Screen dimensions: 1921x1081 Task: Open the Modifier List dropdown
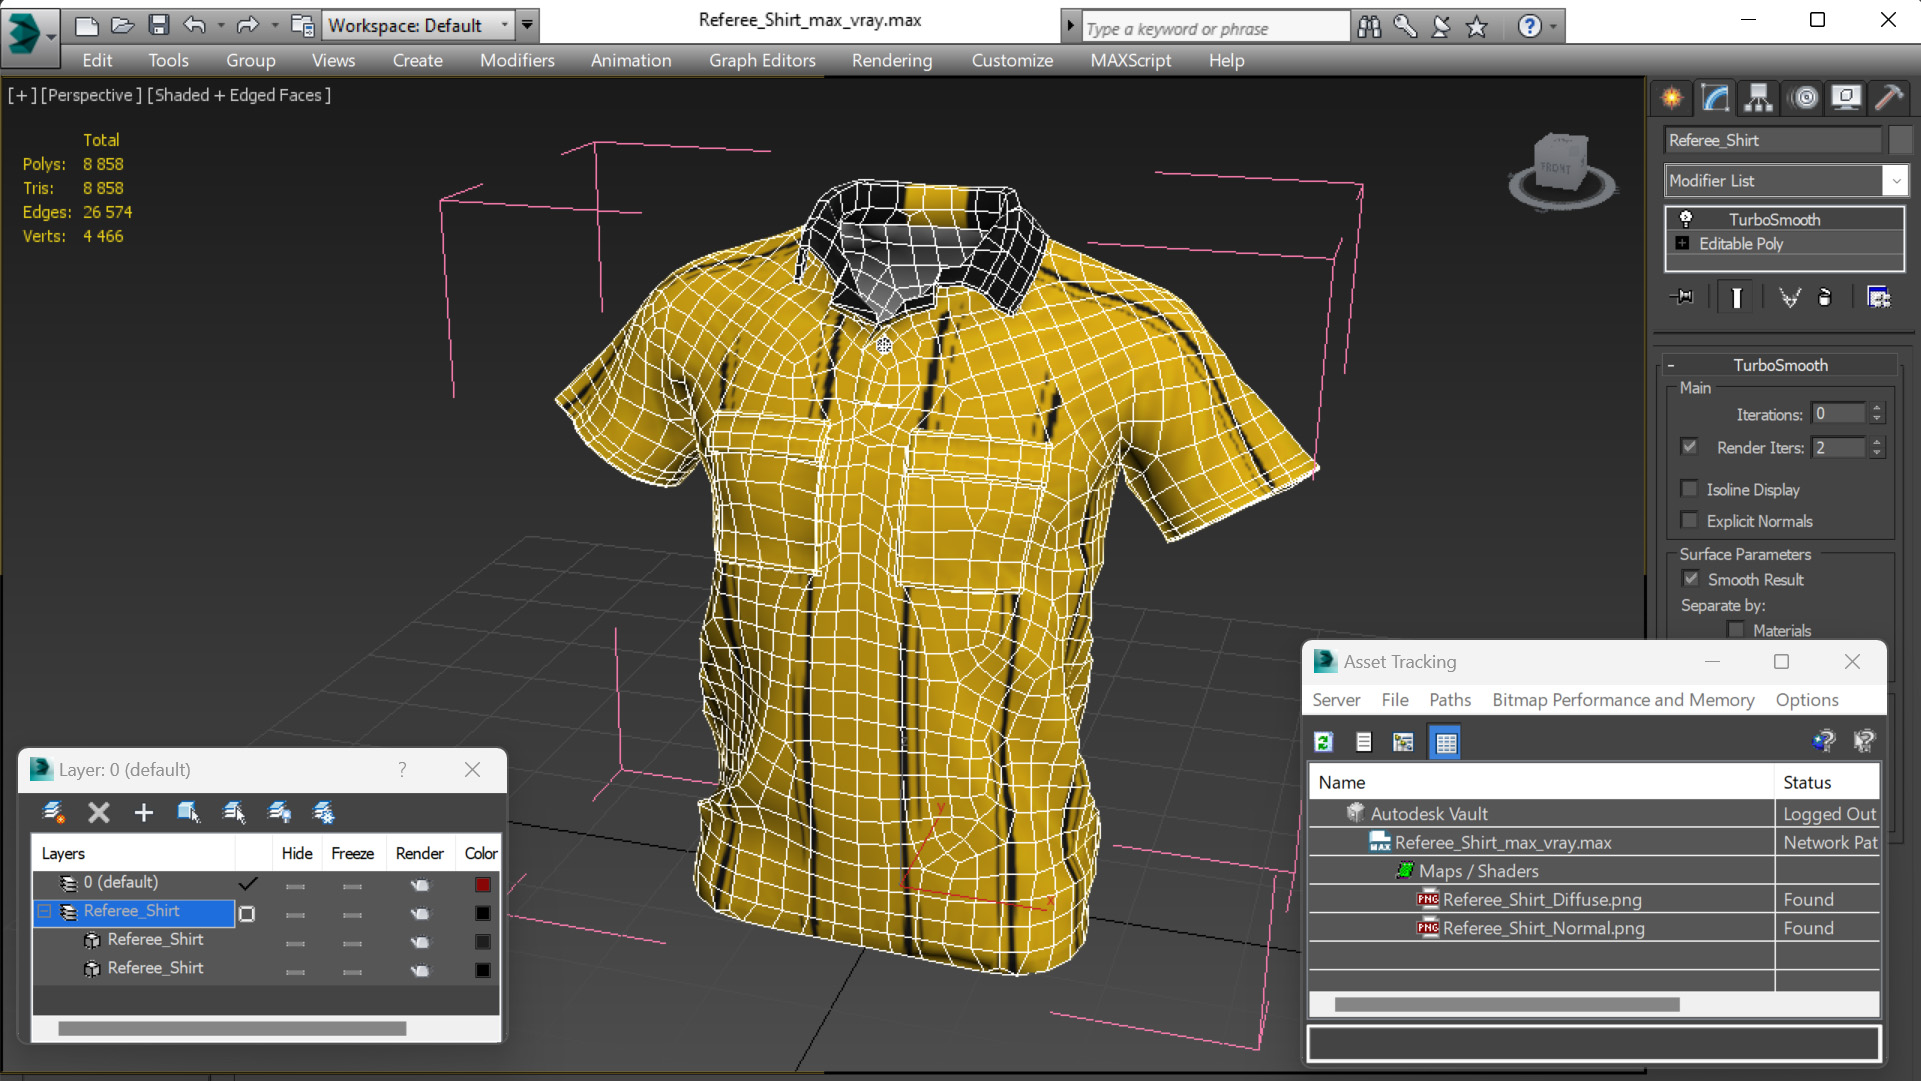pyautogui.click(x=1895, y=181)
